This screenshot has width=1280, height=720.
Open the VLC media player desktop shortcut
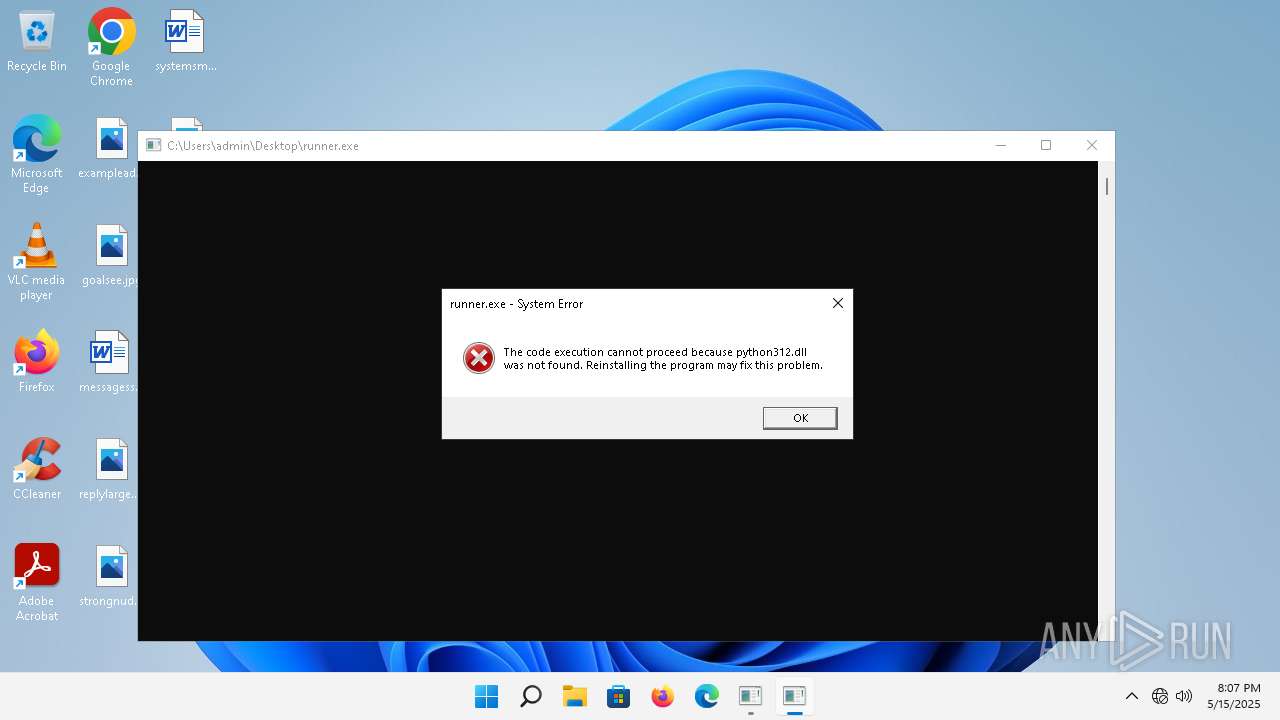37,262
